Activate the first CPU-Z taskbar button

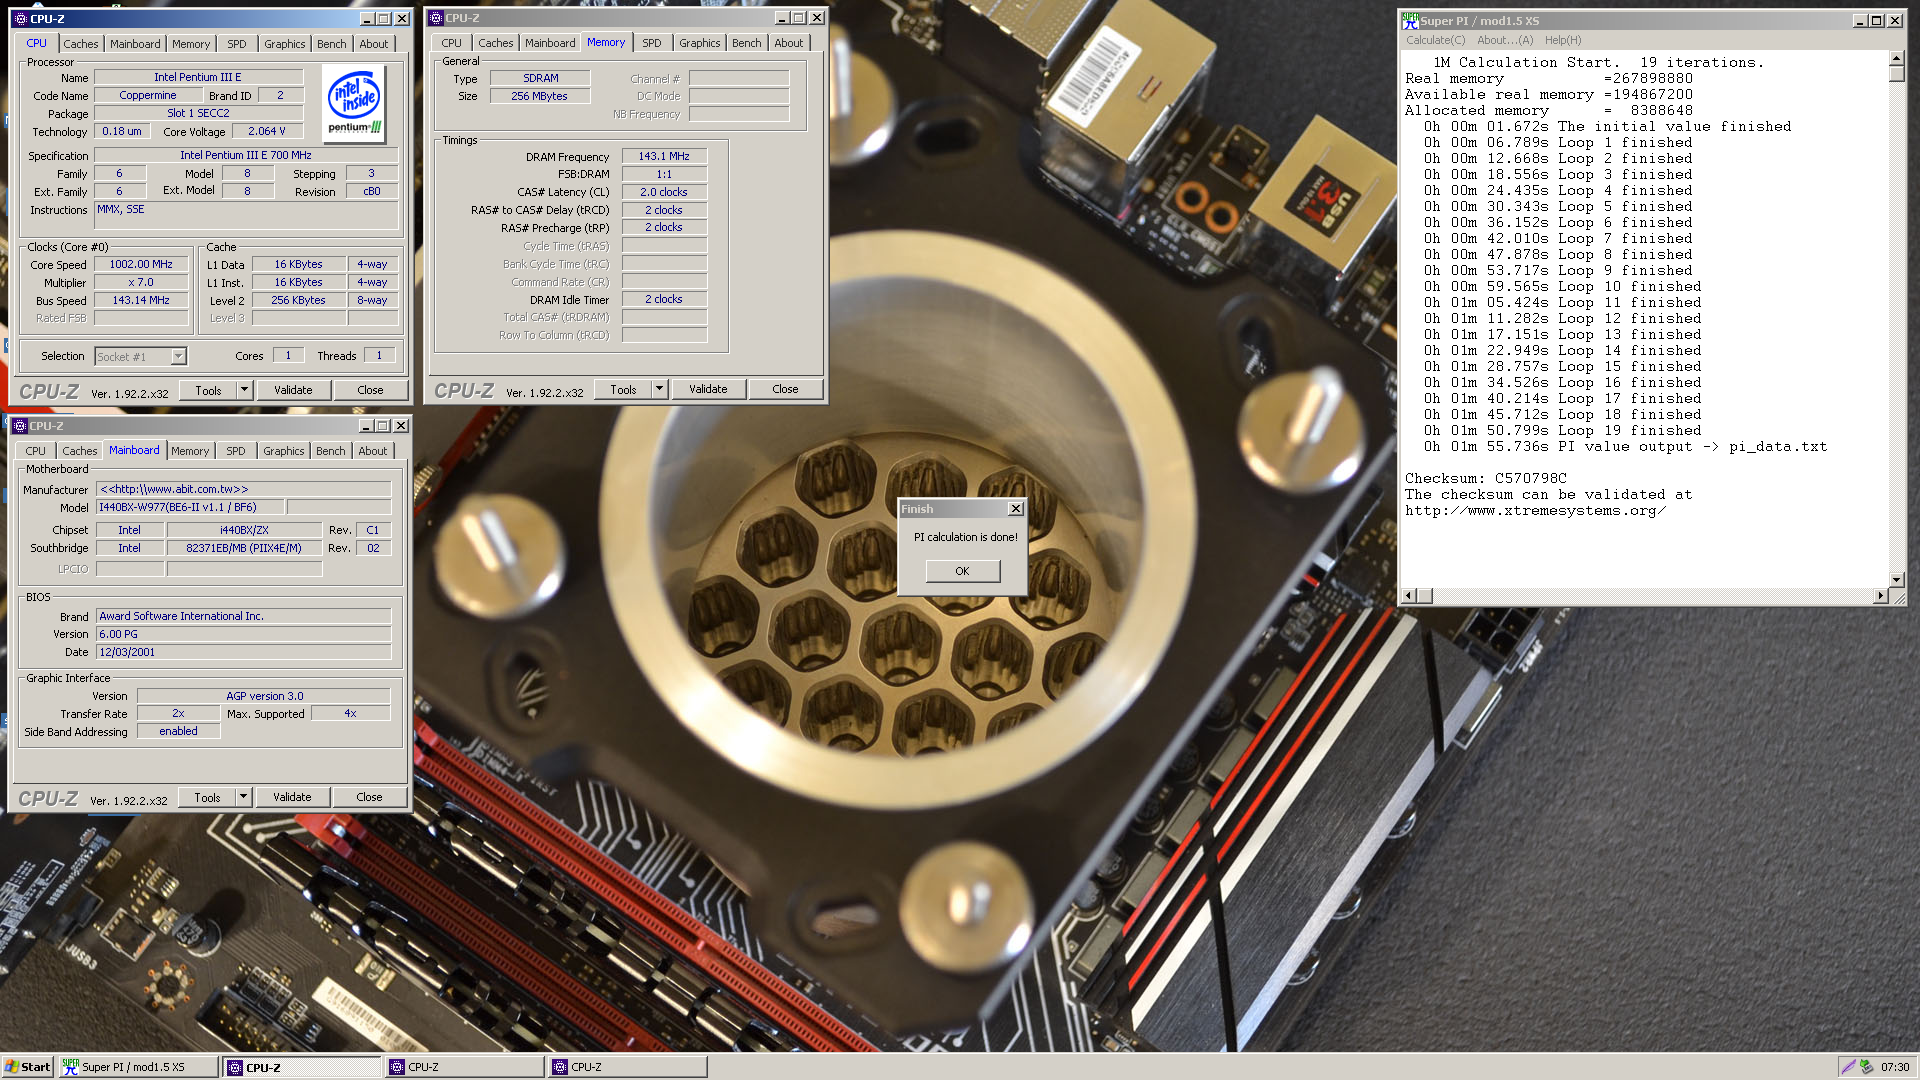click(302, 1067)
